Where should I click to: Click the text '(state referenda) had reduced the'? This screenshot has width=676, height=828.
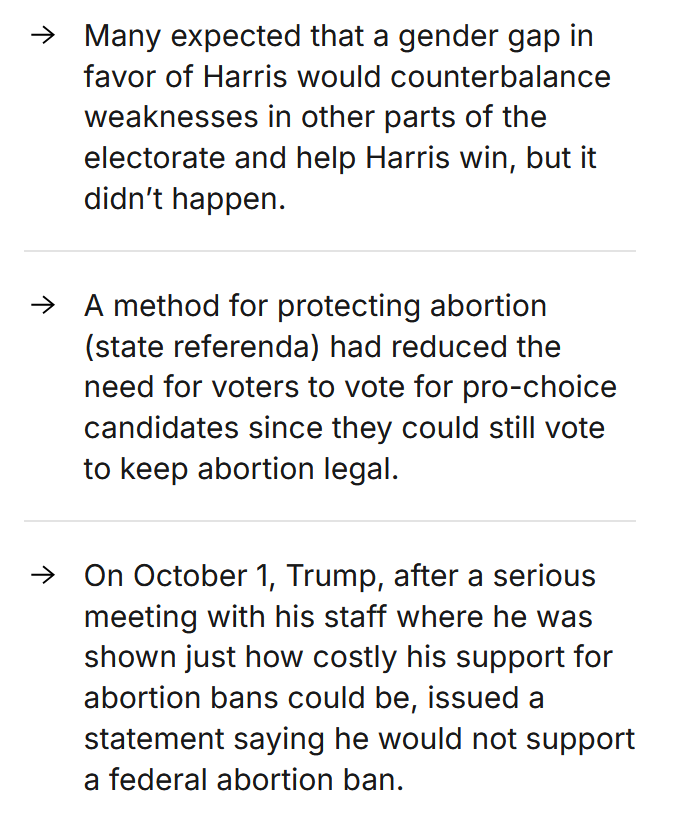[x=322, y=347]
